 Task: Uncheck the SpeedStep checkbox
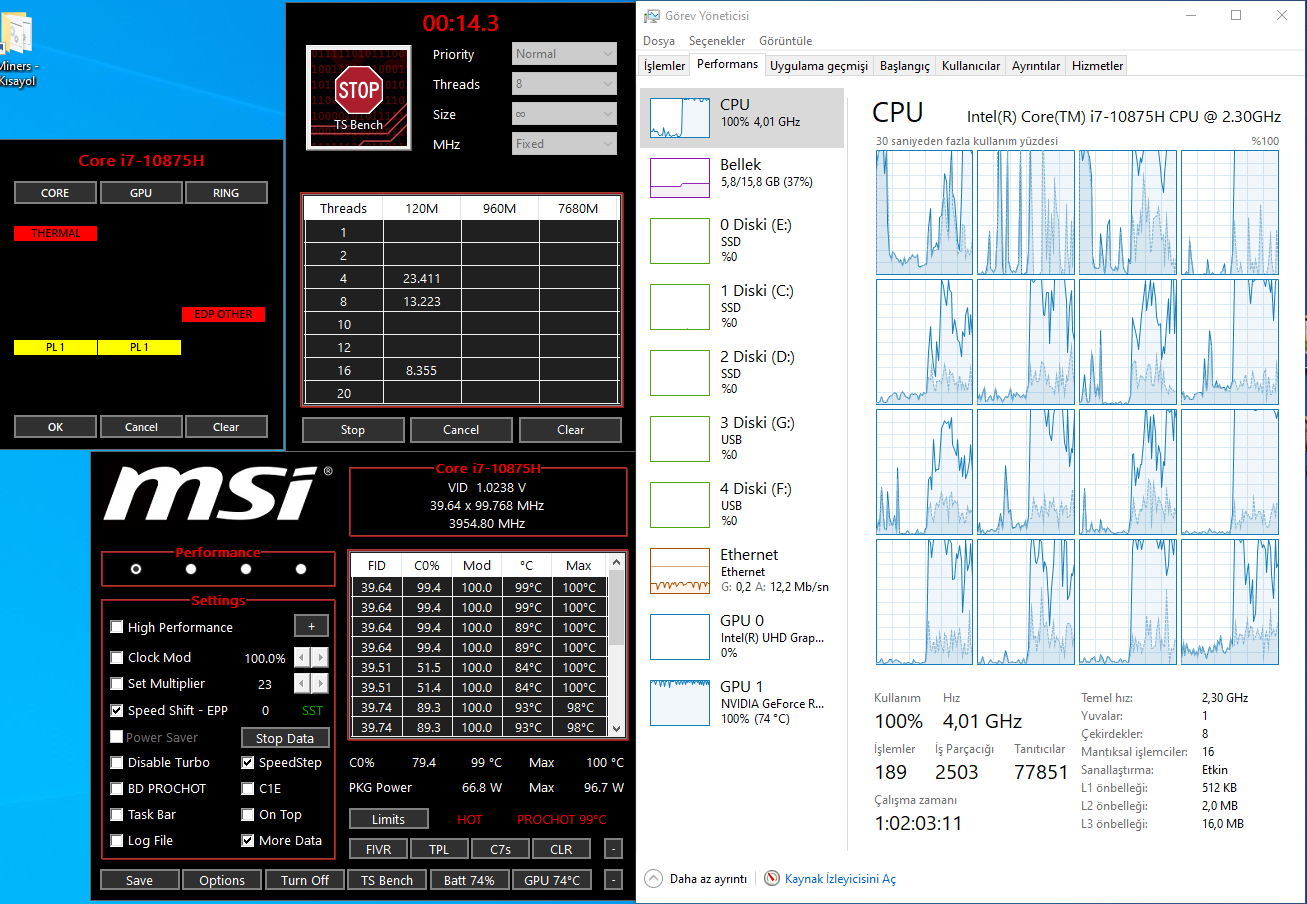tap(248, 762)
